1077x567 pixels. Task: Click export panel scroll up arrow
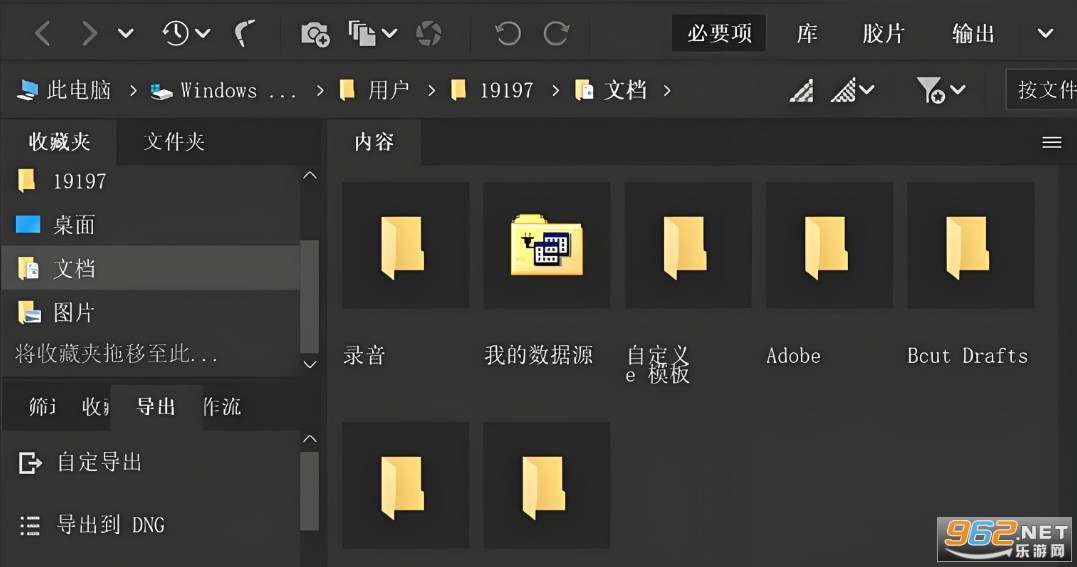pos(310,438)
